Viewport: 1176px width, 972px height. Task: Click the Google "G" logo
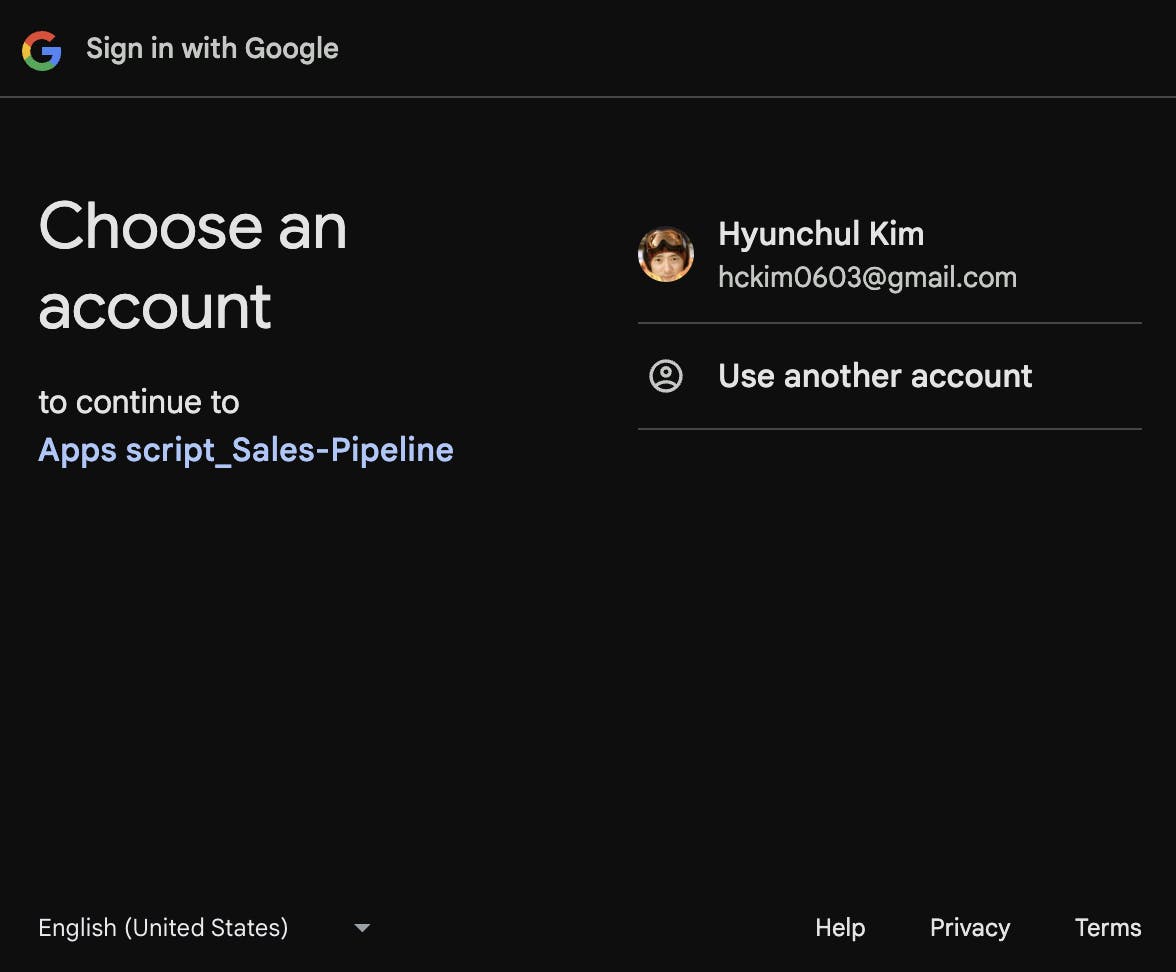pos(42,49)
